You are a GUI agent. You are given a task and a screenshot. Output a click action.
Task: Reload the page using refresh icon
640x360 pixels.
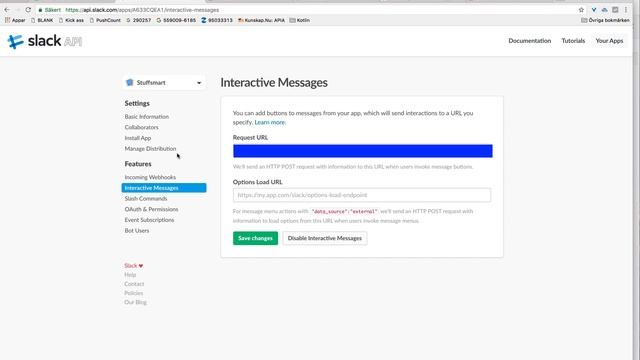tap(28, 10)
